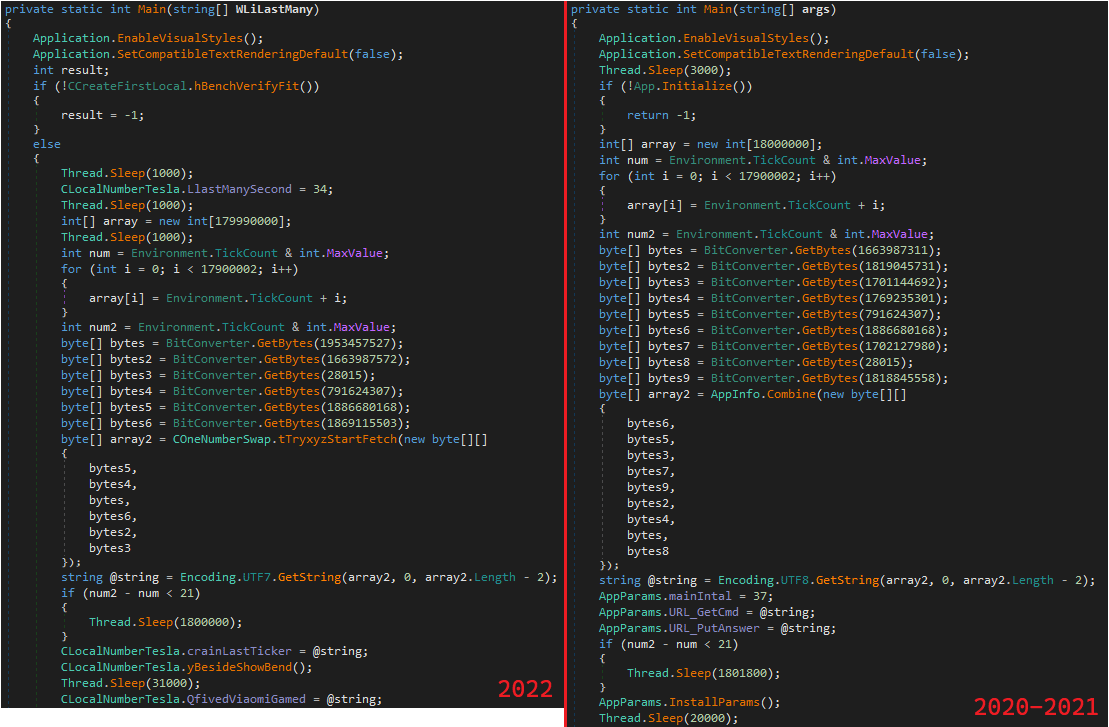This screenshot has height=727, width=1109.
Task: Select the 'return -1;' statement
Action: (661, 115)
